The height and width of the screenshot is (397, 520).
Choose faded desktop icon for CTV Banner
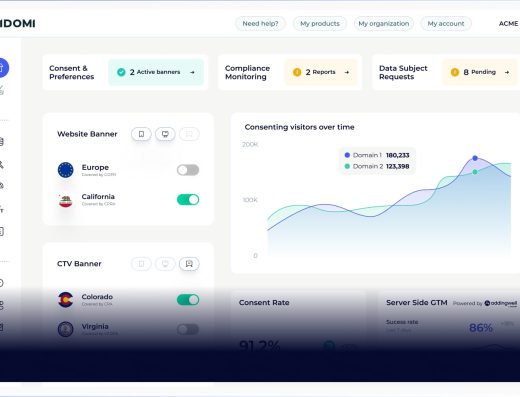click(x=165, y=264)
